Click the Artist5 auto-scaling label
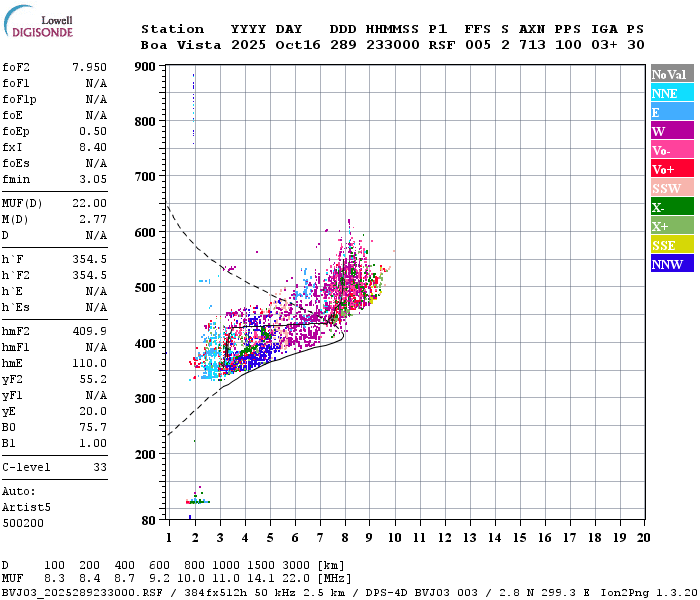The width and height of the screenshot is (700, 600). click(26, 508)
